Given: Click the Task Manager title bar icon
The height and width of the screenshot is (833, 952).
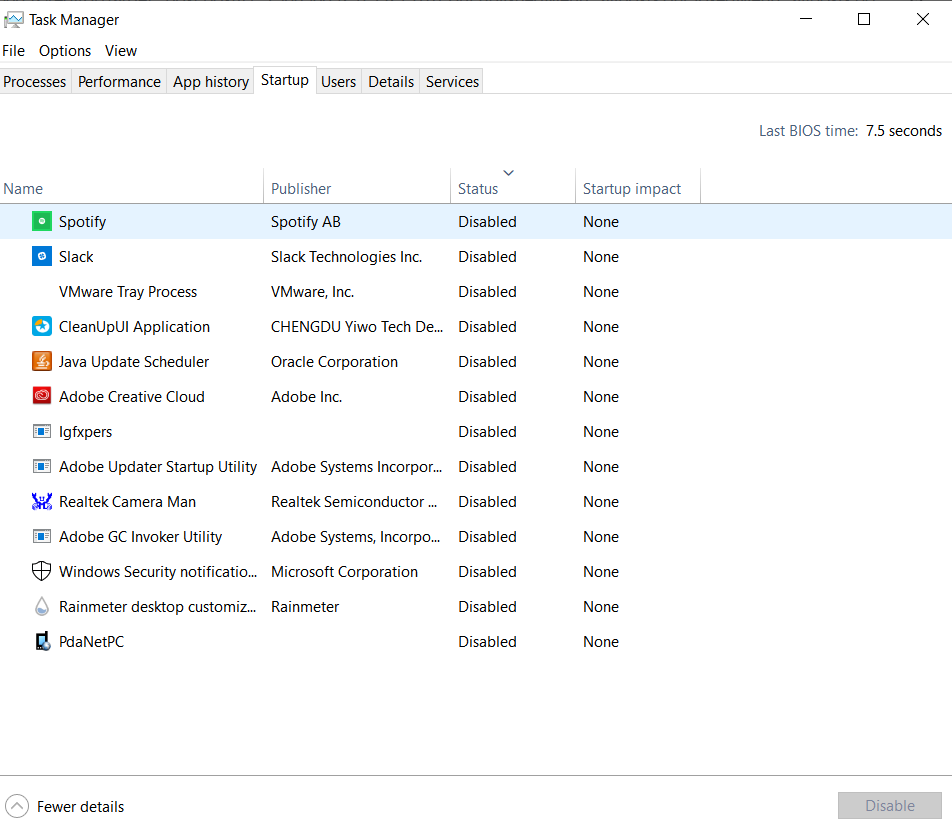Looking at the screenshot, I should click(14, 19).
